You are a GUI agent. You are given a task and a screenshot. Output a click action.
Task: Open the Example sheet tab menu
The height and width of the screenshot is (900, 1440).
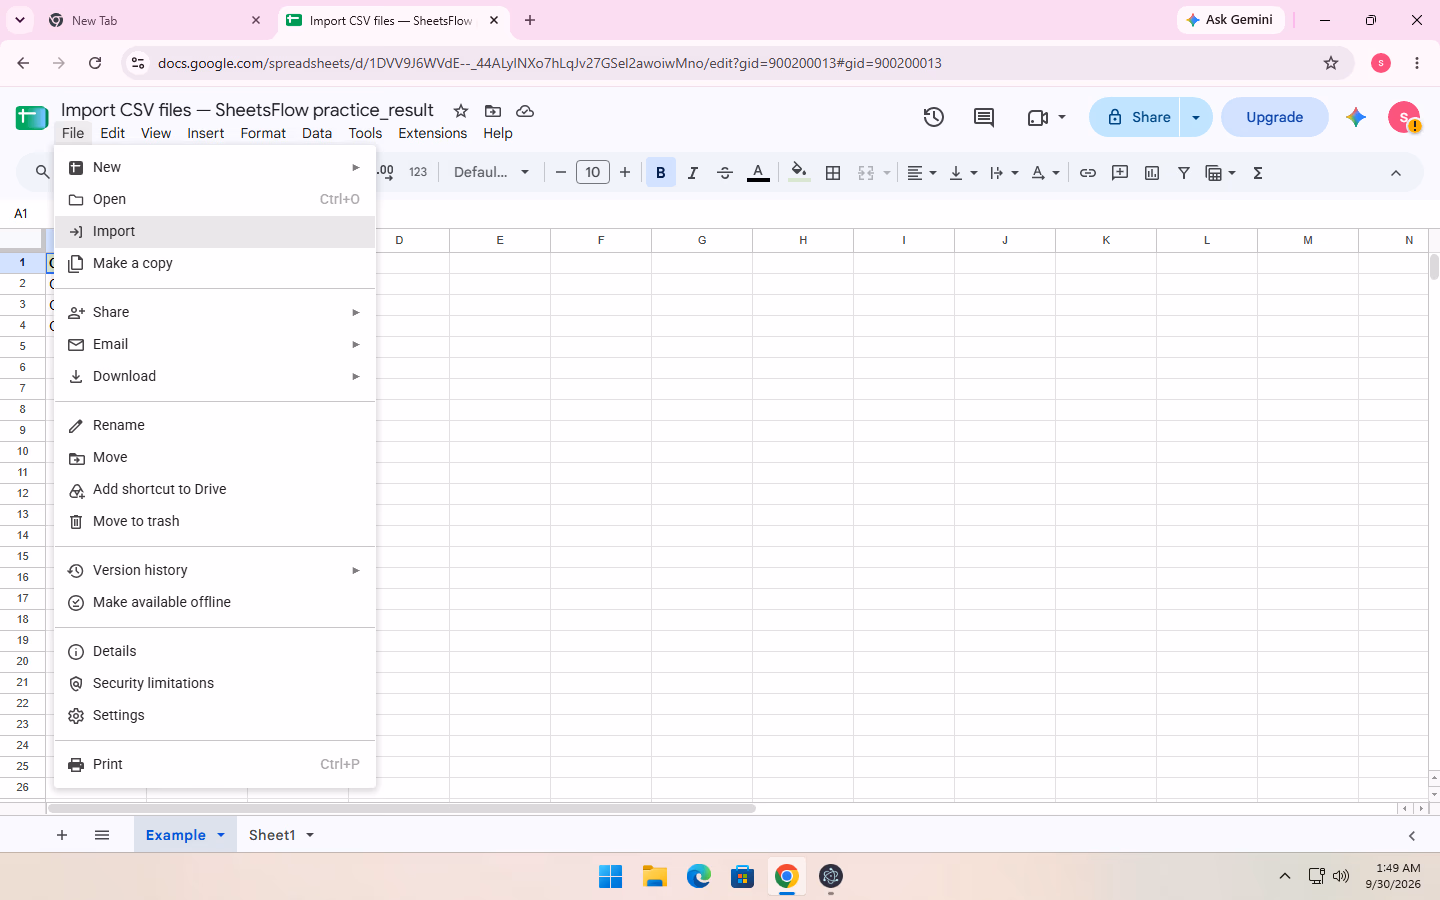[x=221, y=835]
